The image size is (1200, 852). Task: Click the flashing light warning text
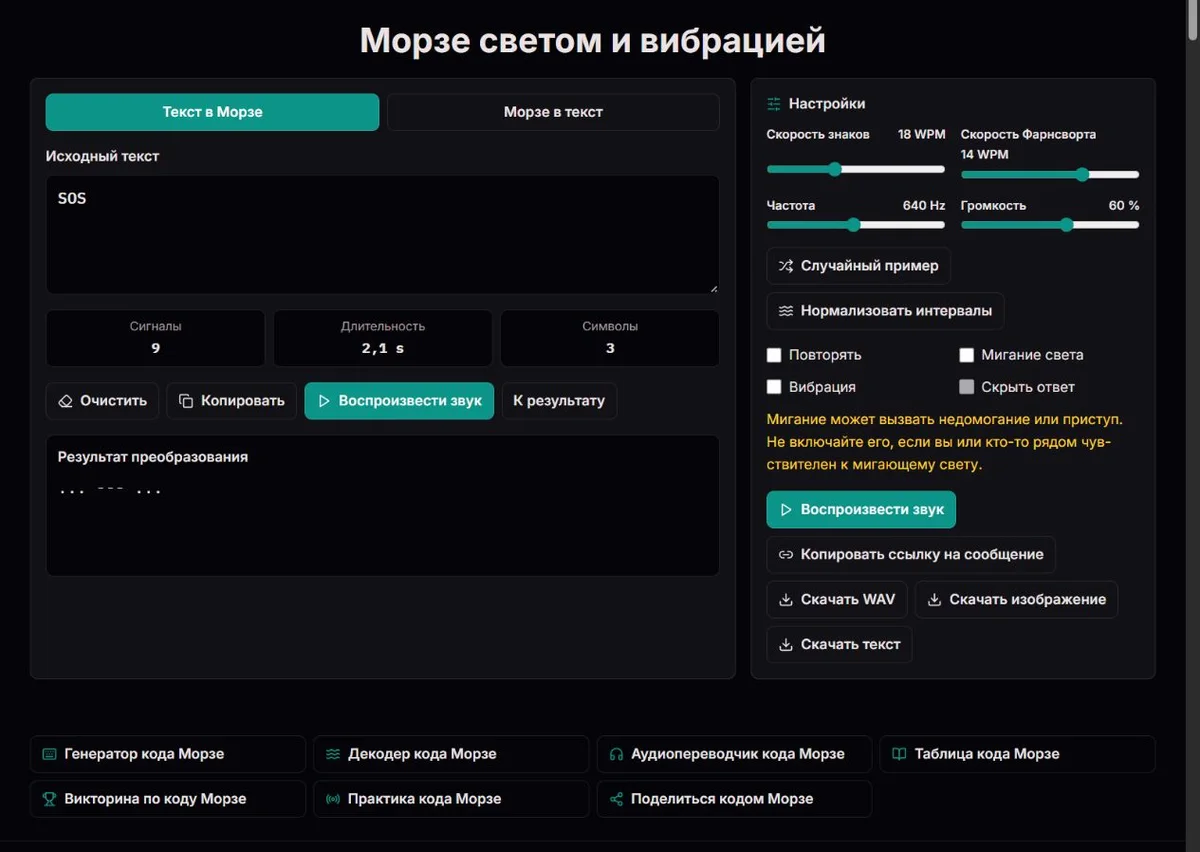pyautogui.click(x=945, y=442)
